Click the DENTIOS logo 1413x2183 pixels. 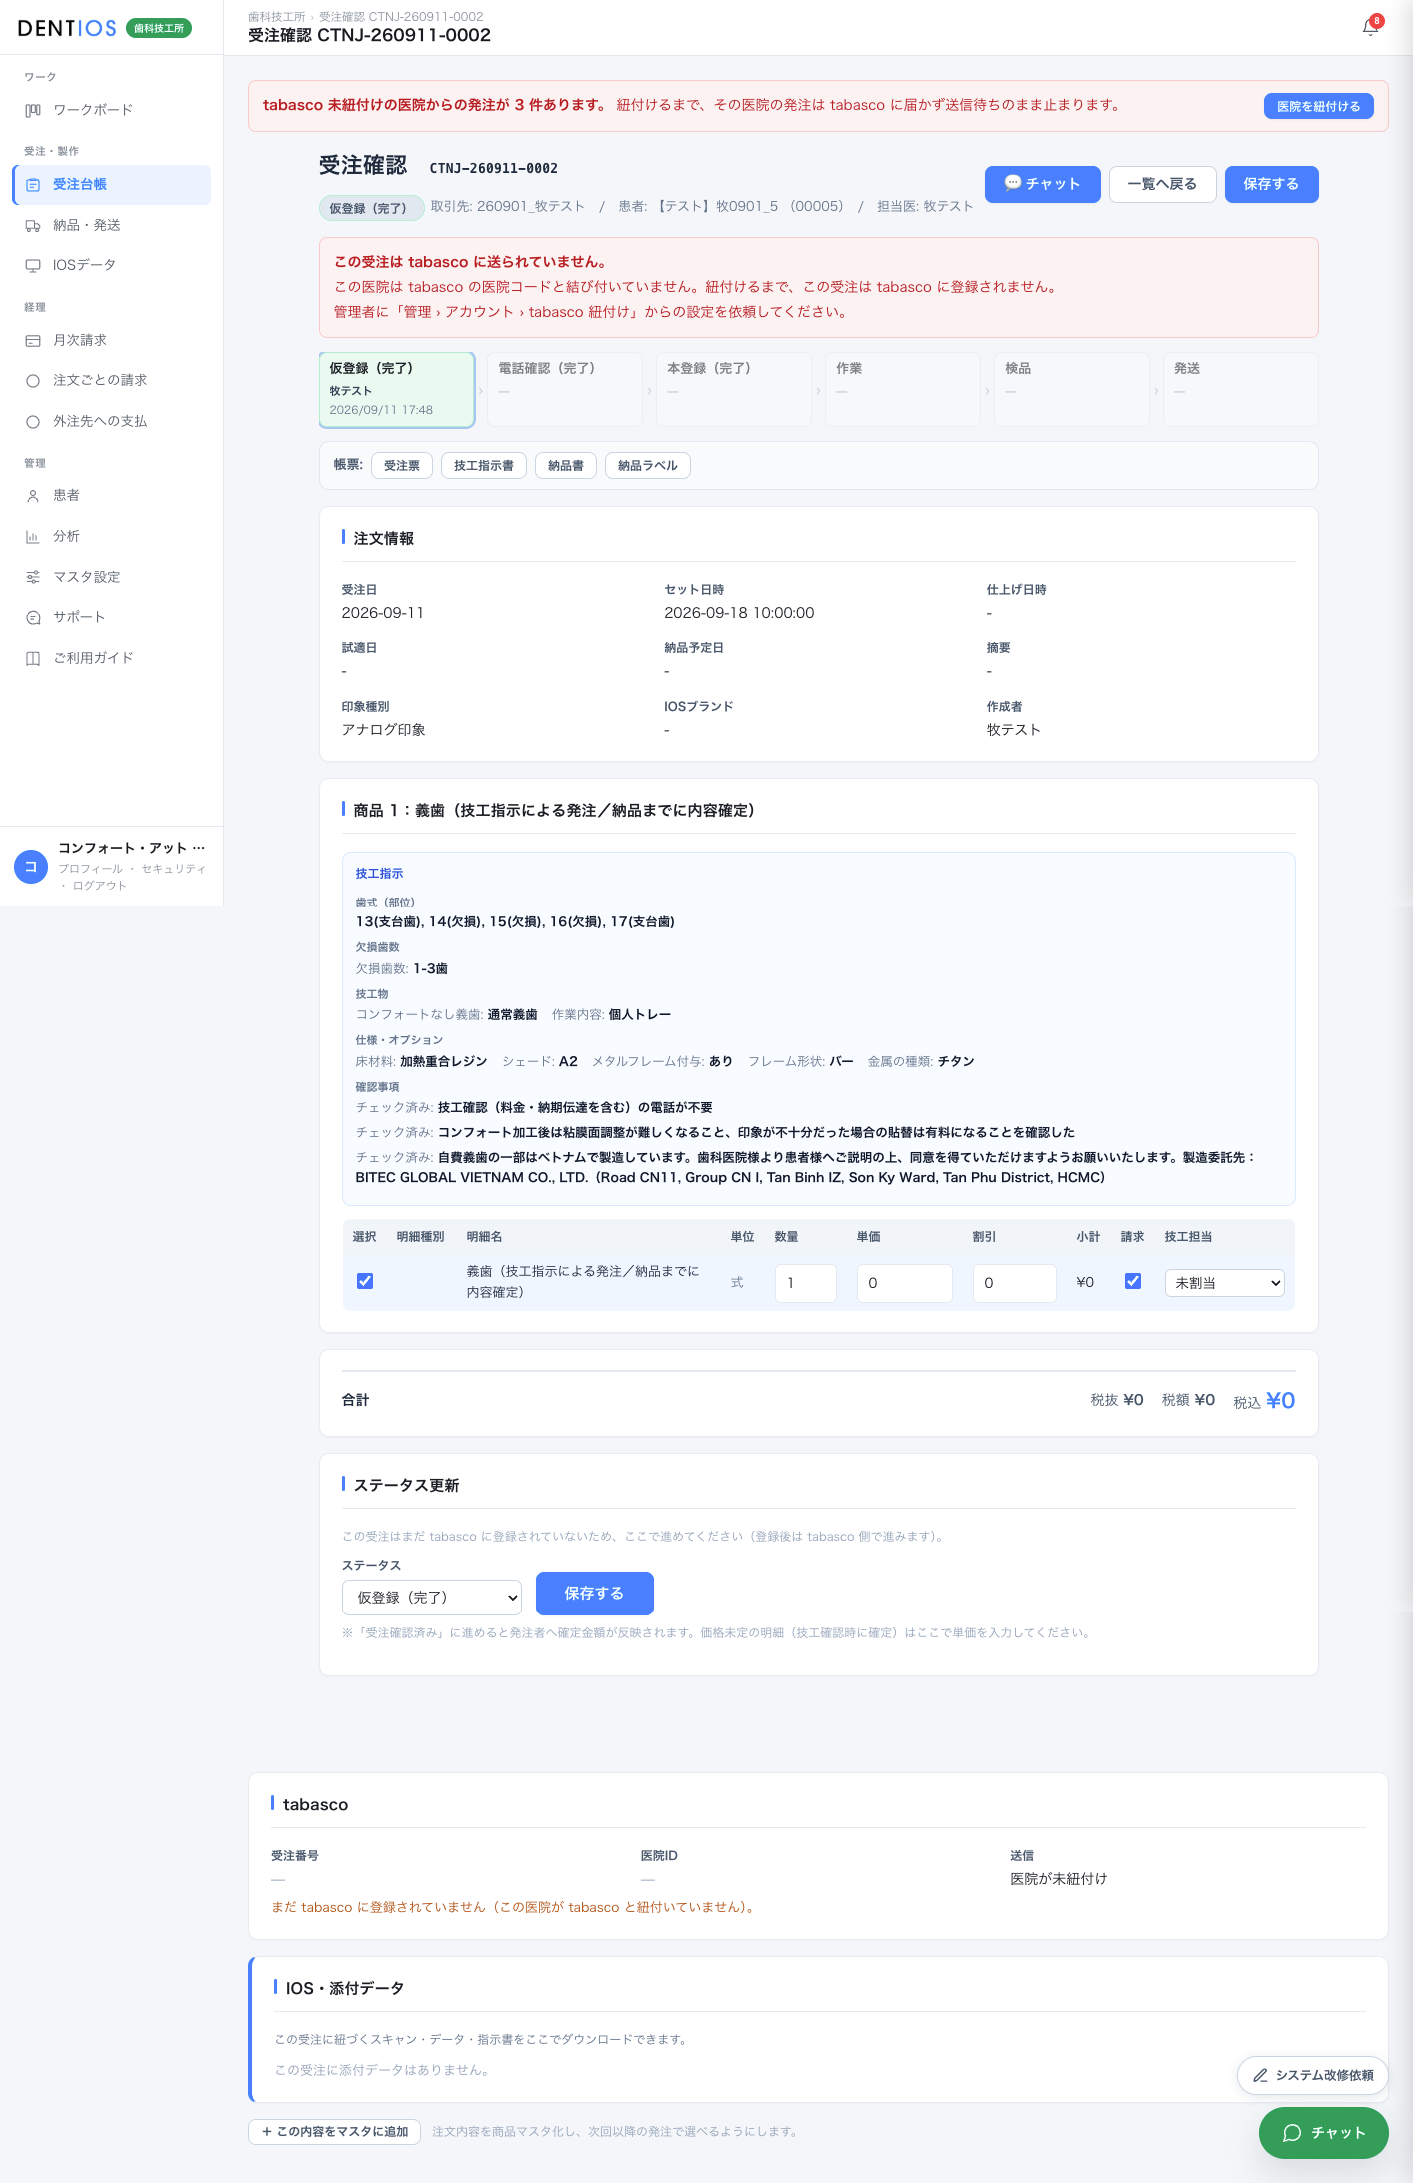click(x=67, y=28)
